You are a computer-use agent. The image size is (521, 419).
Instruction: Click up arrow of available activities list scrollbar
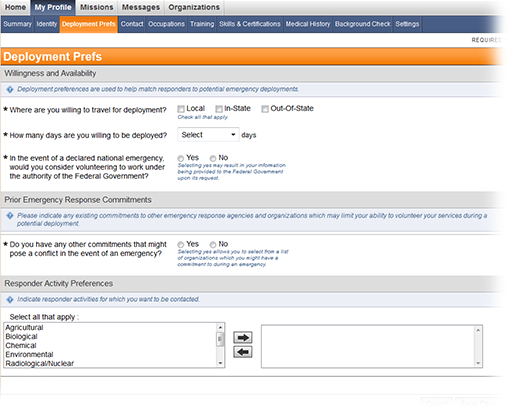coord(220,327)
